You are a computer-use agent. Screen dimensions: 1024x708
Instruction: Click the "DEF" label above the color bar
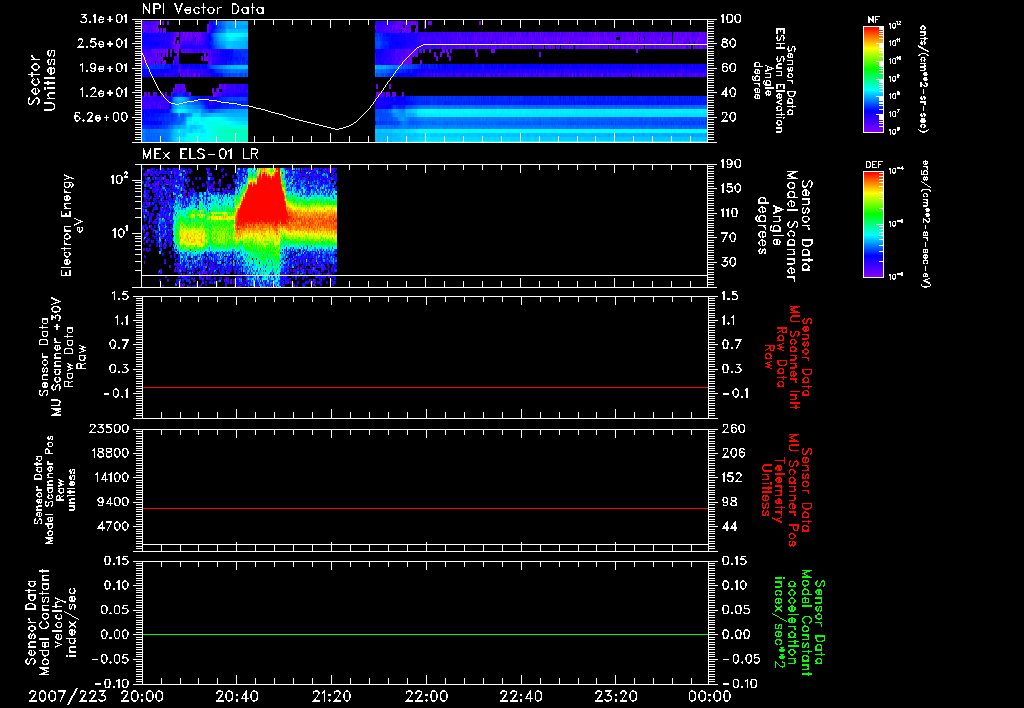[874, 165]
